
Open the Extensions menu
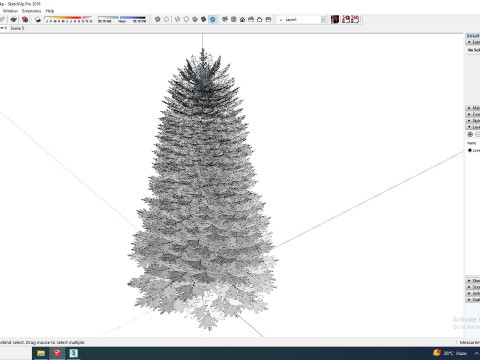[31, 11]
